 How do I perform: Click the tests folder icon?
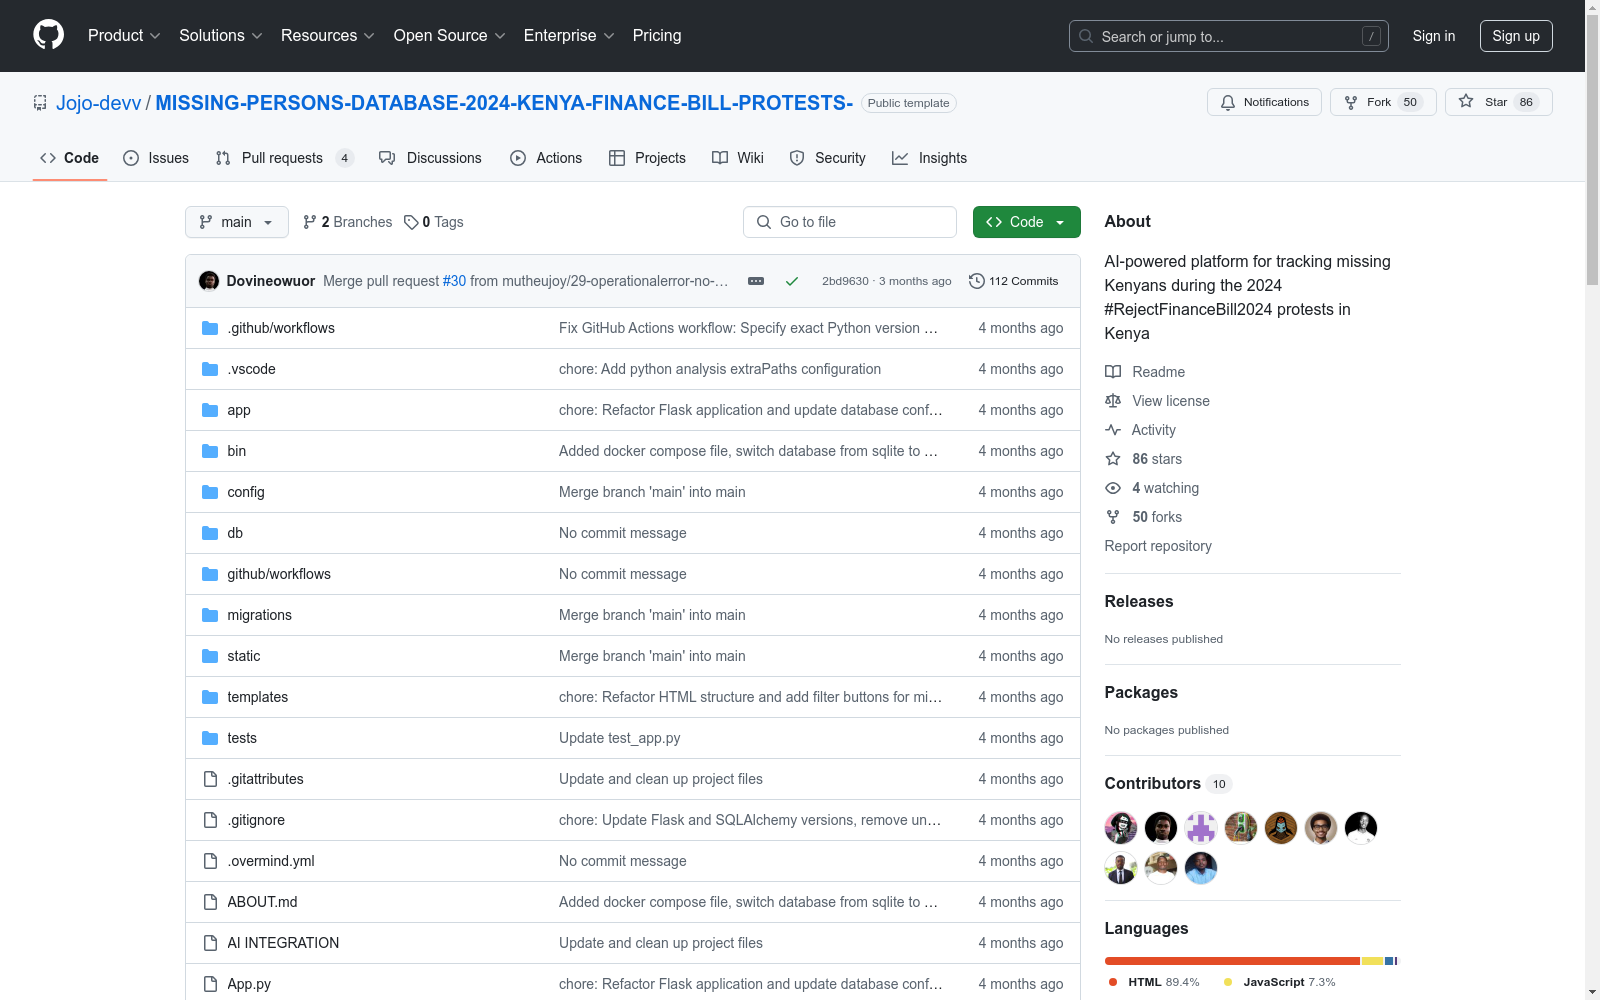pos(210,738)
